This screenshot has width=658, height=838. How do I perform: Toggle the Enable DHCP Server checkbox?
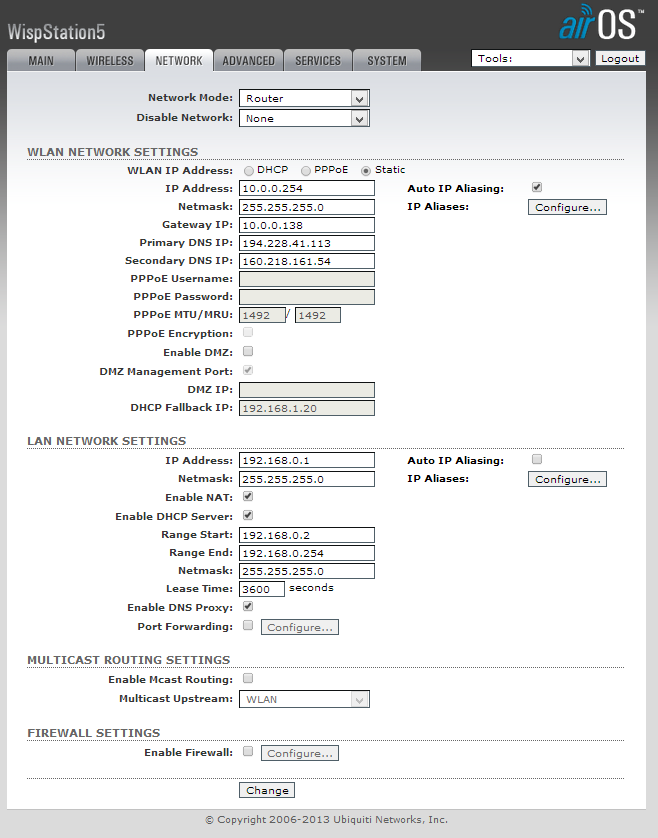[248, 515]
